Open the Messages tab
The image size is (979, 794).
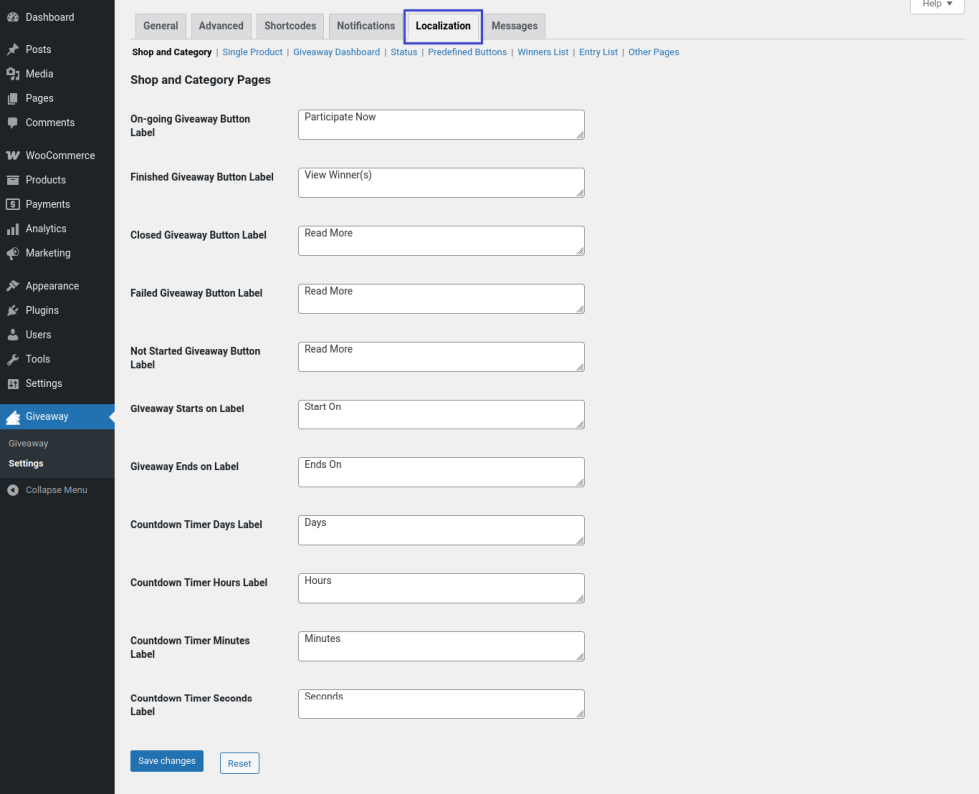(x=514, y=26)
